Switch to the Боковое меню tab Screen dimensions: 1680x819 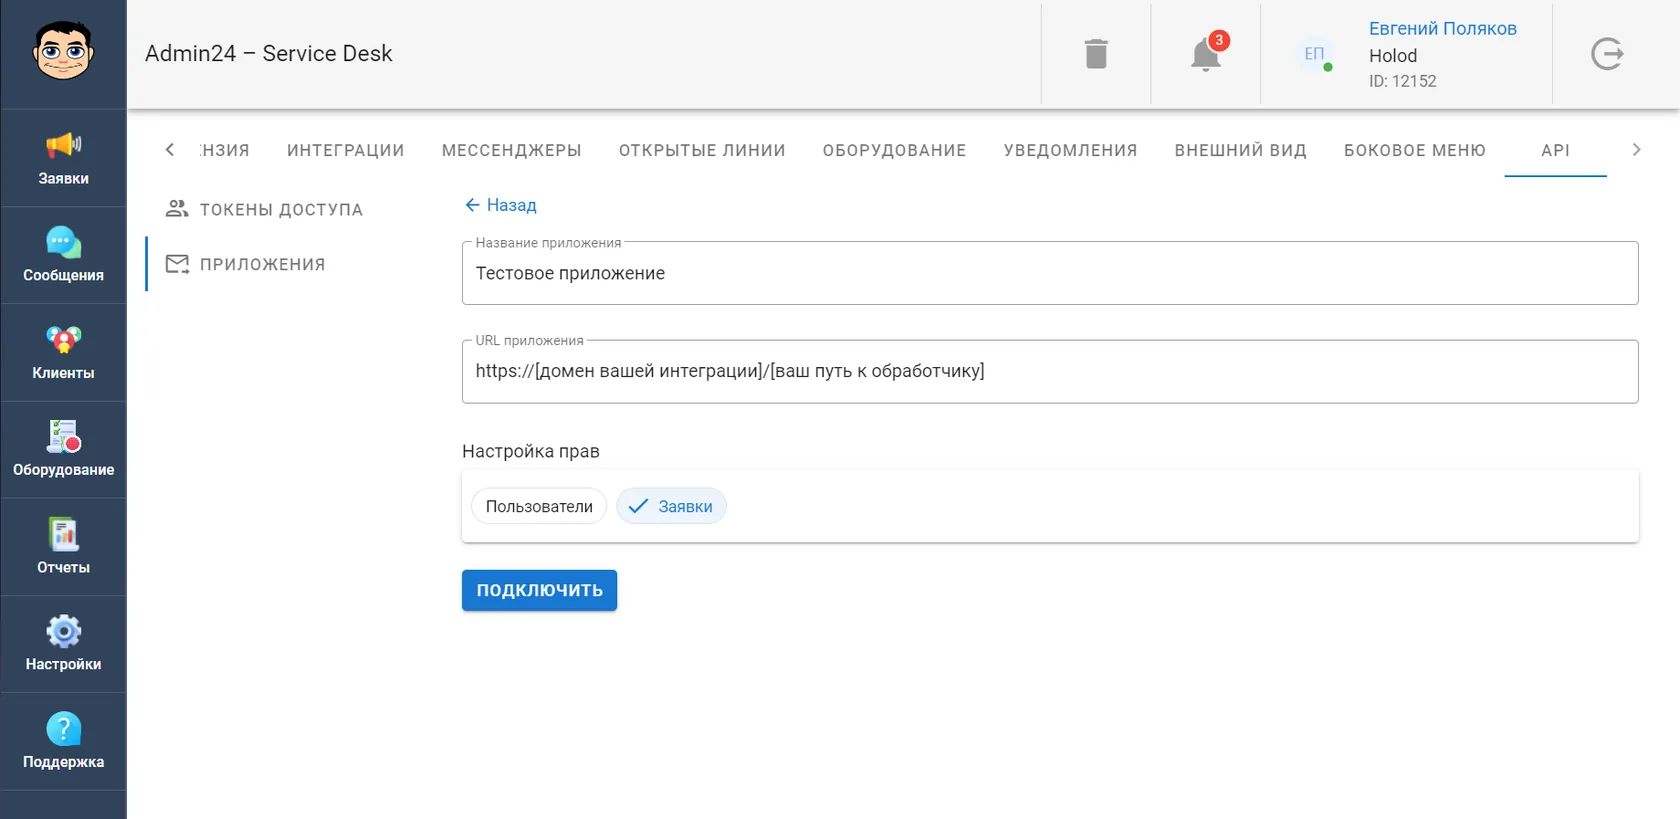pyautogui.click(x=1415, y=150)
